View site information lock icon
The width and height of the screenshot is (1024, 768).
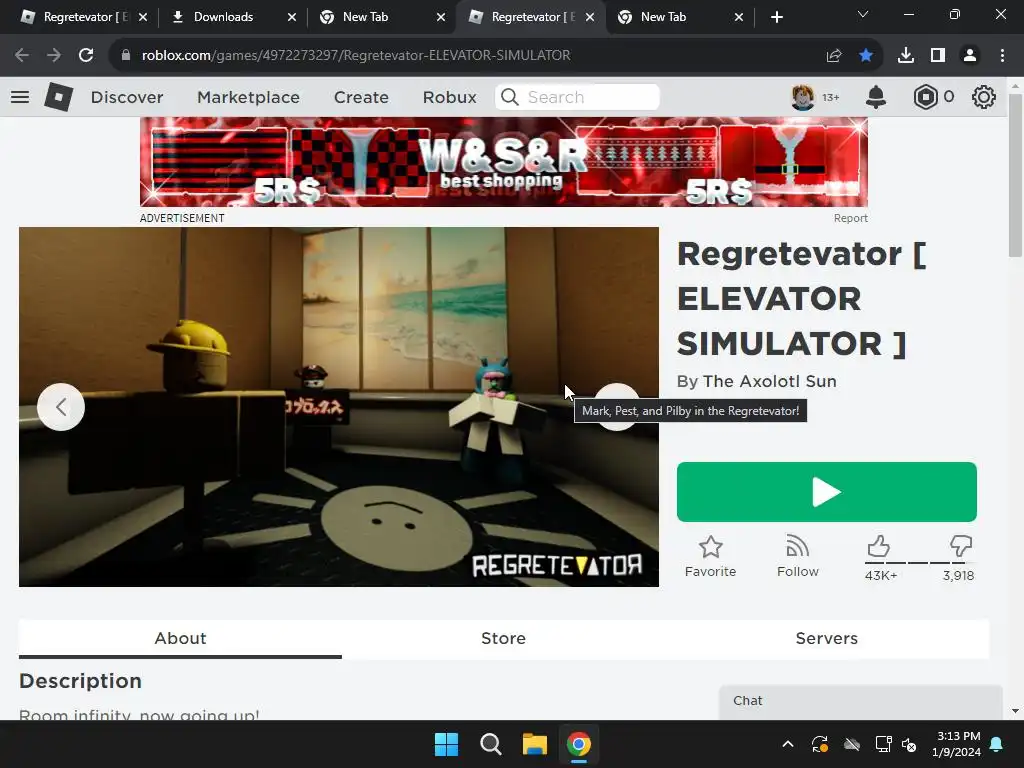[x=126, y=56]
